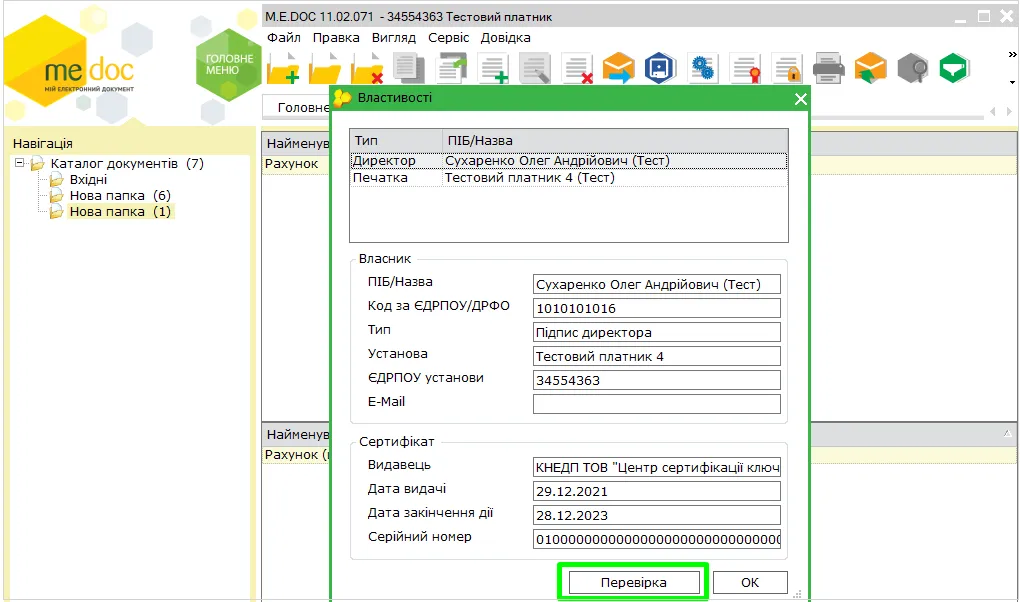Open the Головне меню hexagon button
The height and width of the screenshot is (602, 1020).
[x=228, y=64]
